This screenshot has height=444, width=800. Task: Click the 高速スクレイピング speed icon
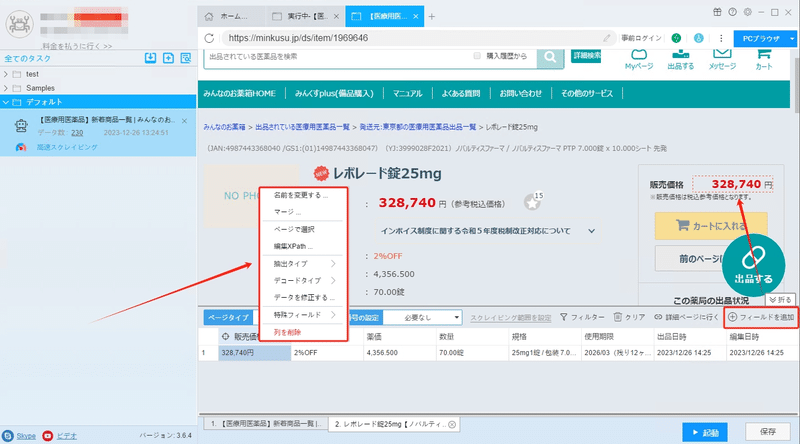(x=21, y=147)
